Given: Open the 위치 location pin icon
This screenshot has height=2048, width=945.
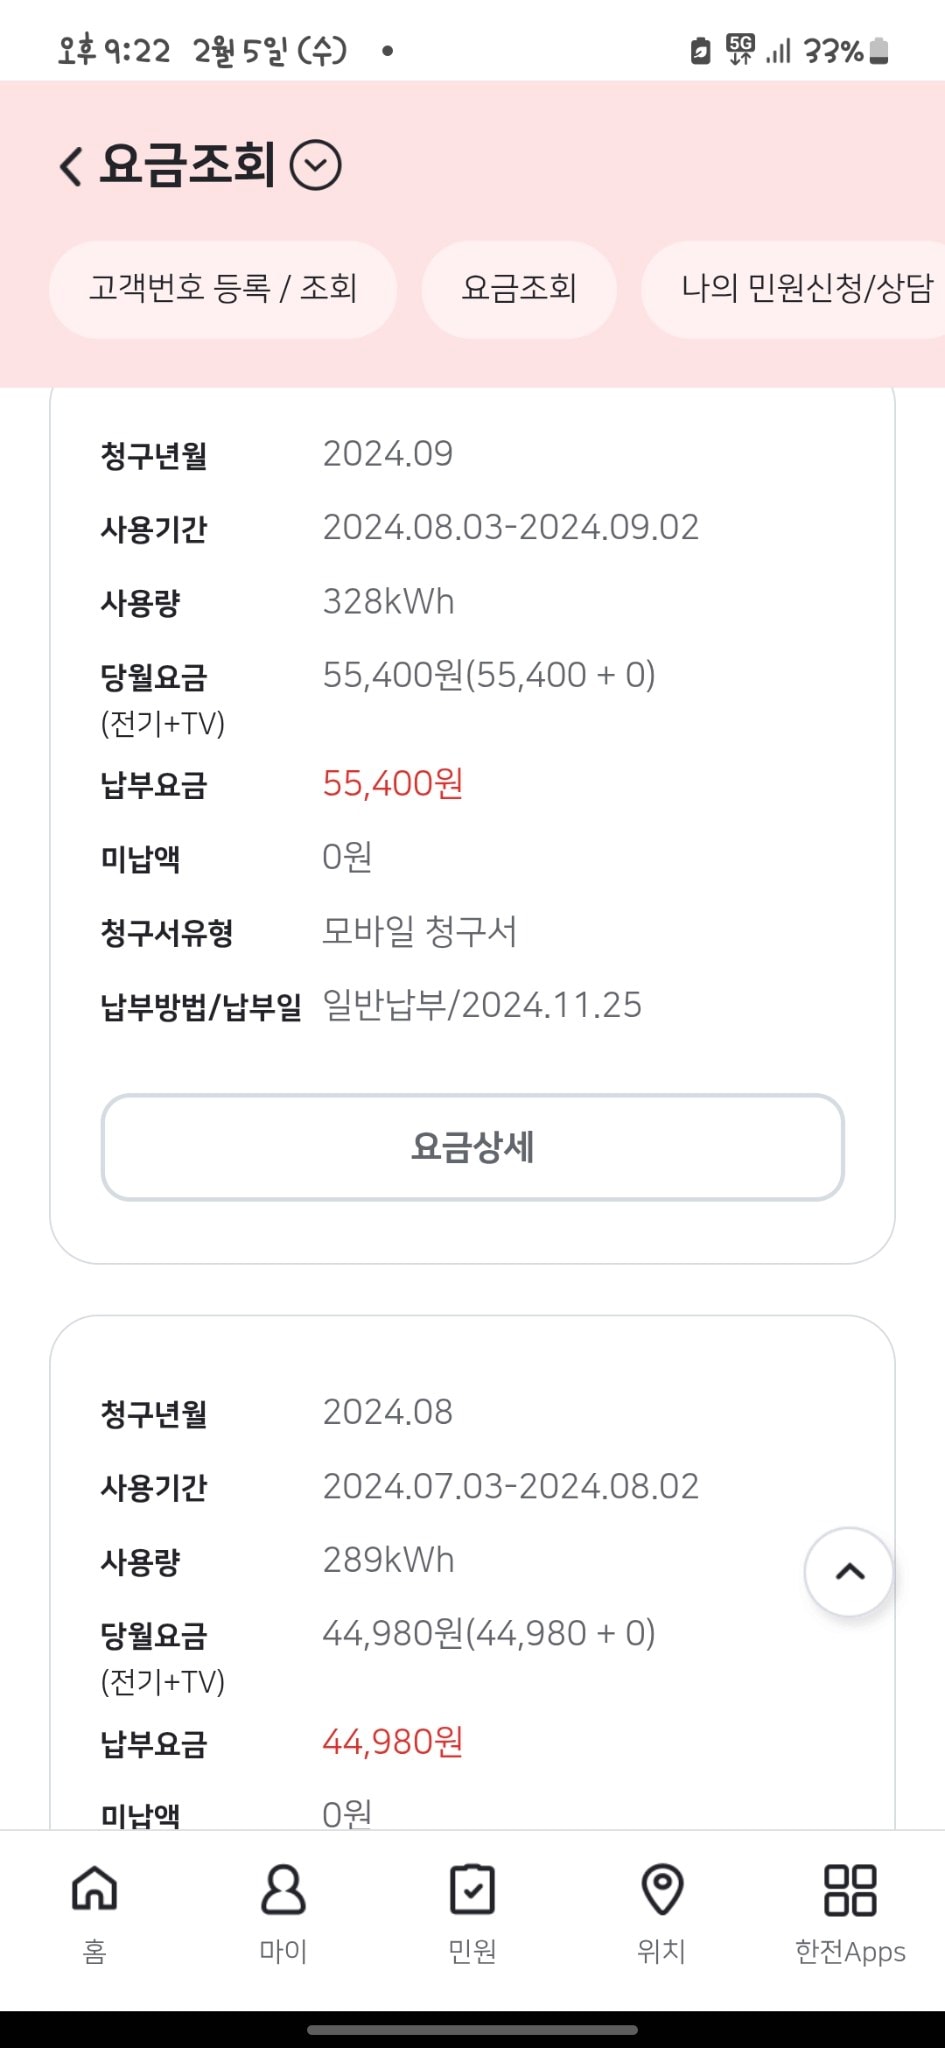Looking at the screenshot, I should coord(661,1889).
